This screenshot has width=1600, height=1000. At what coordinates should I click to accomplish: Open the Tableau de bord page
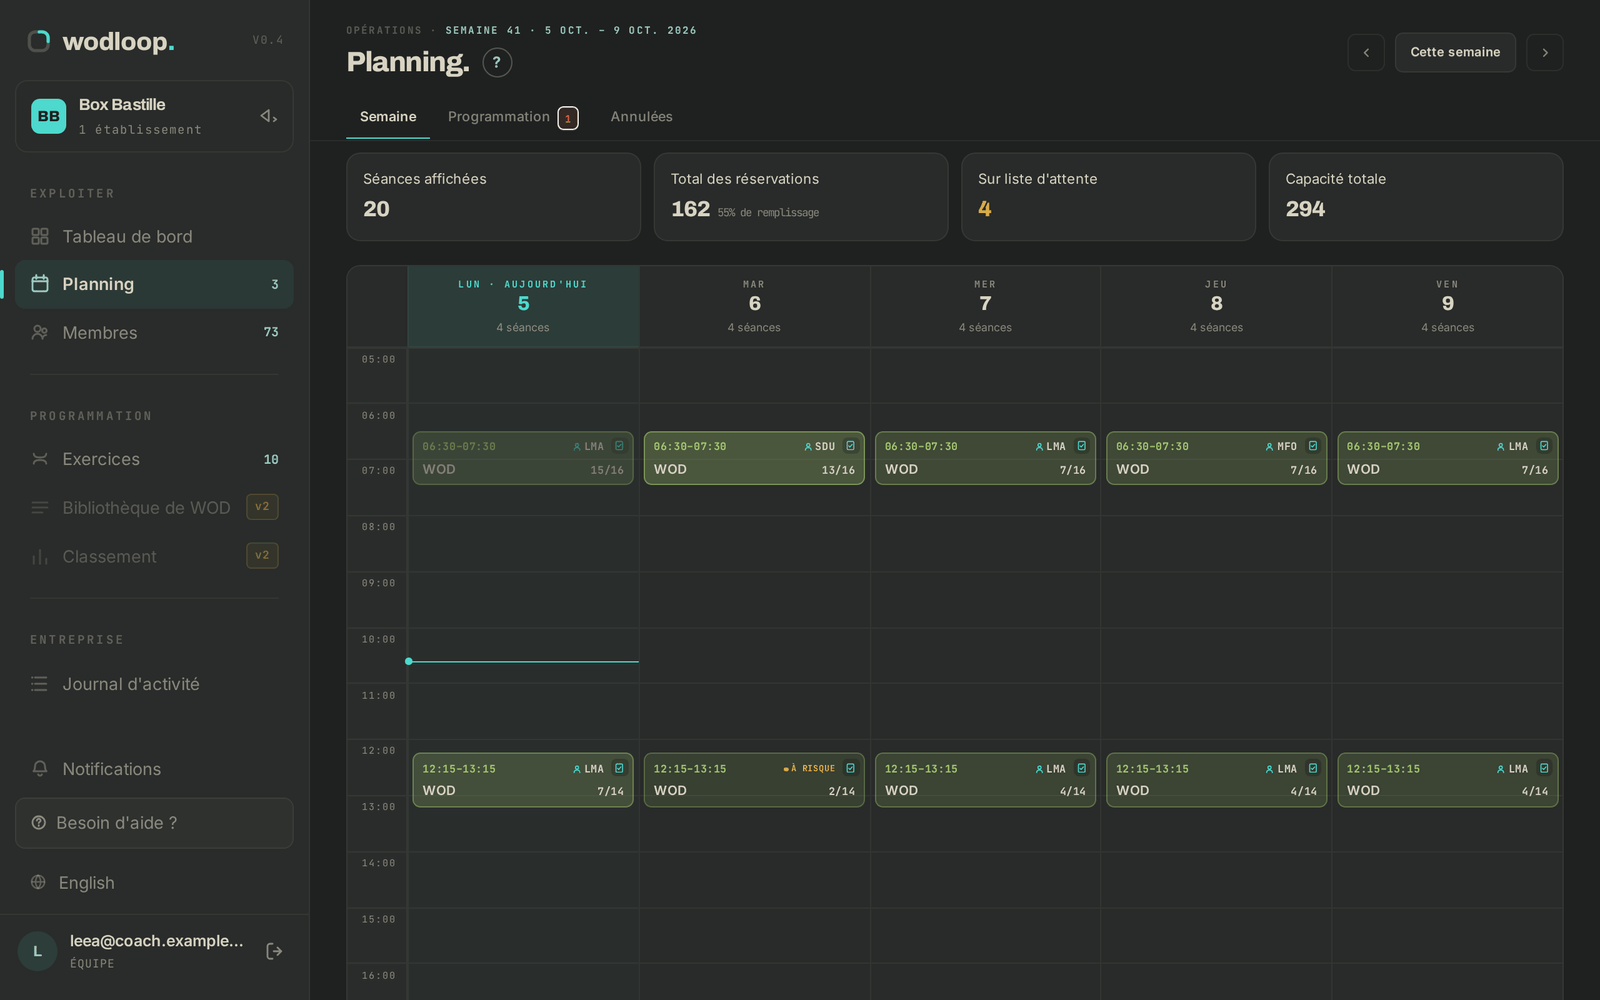tap(154, 236)
